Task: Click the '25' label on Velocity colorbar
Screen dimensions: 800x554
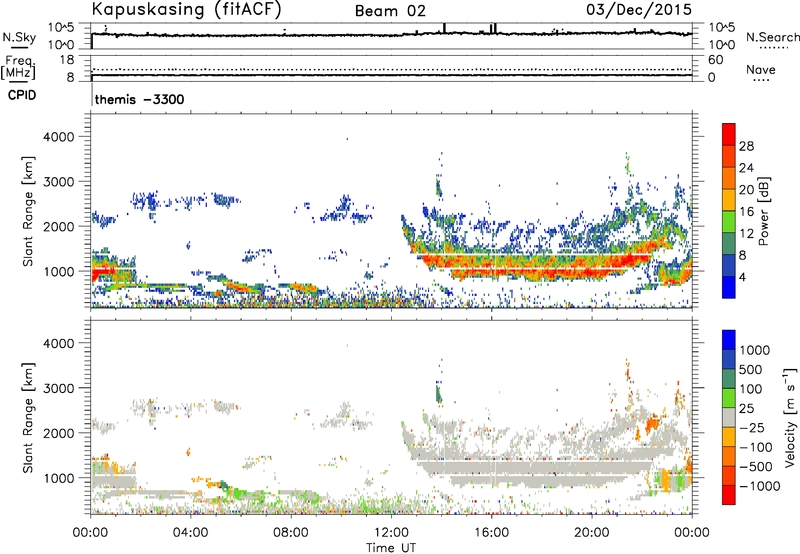Action: pyautogui.click(x=746, y=409)
